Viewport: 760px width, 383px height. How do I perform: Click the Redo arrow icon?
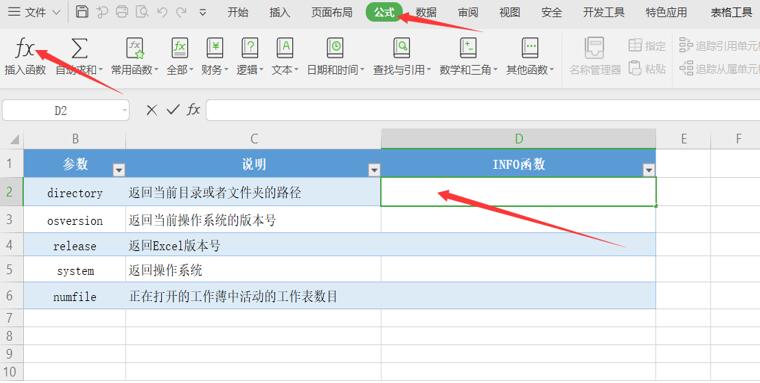[181, 12]
